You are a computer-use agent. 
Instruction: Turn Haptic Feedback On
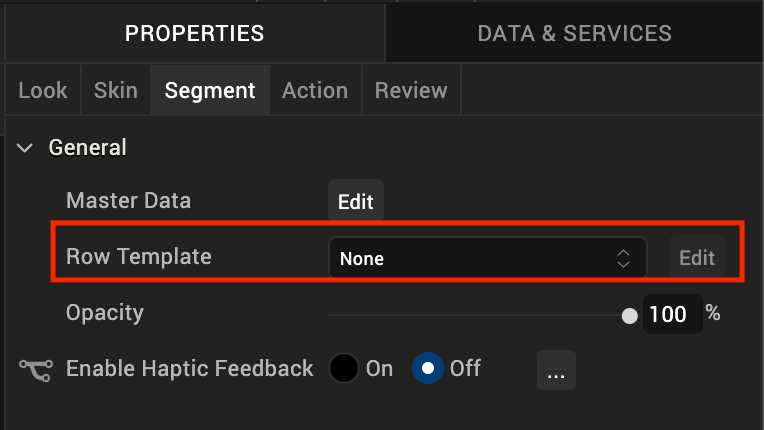click(x=345, y=368)
